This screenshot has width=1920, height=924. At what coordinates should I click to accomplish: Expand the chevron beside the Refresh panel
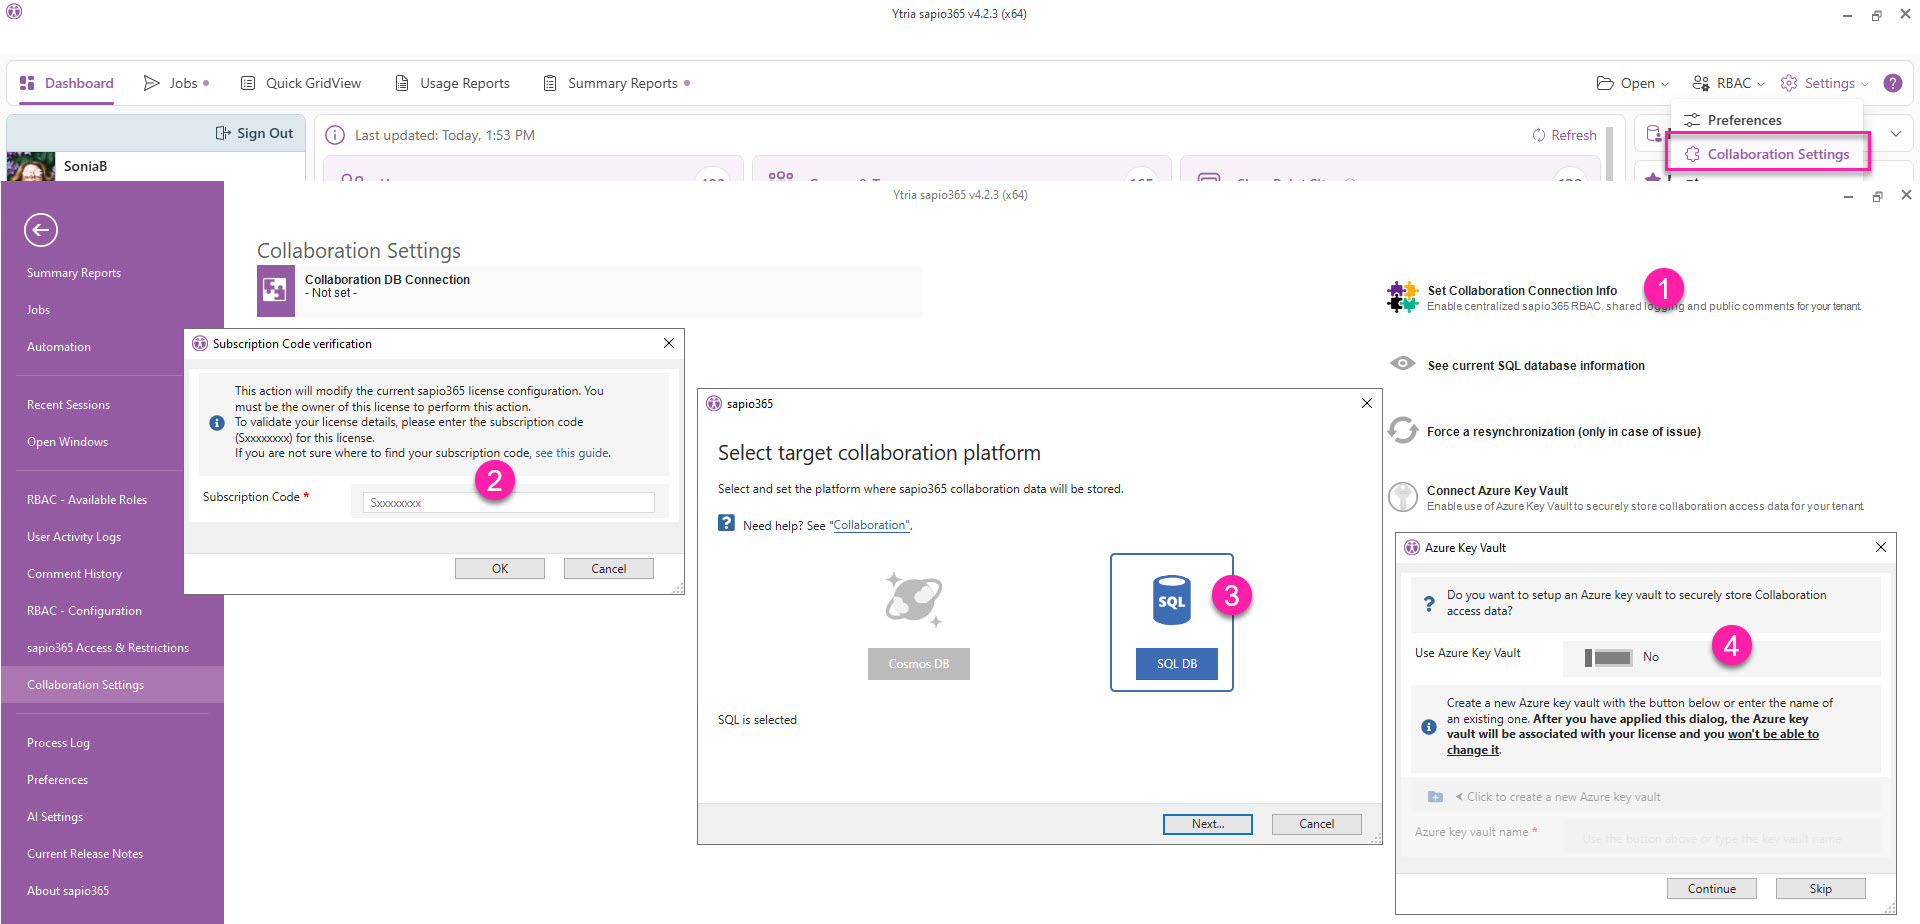click(x=1896, y=133)
